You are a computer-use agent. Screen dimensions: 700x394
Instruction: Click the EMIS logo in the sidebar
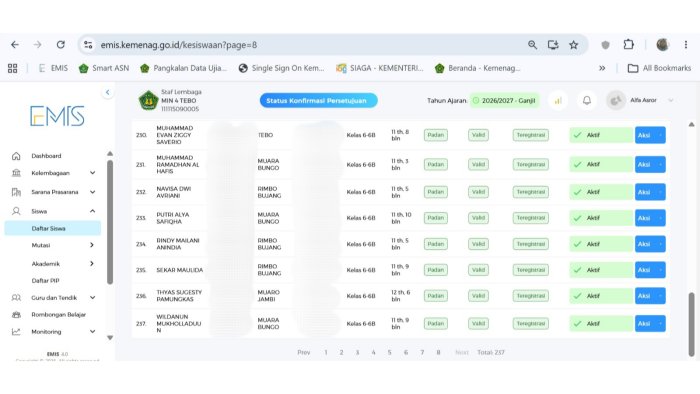pos(57,116)
